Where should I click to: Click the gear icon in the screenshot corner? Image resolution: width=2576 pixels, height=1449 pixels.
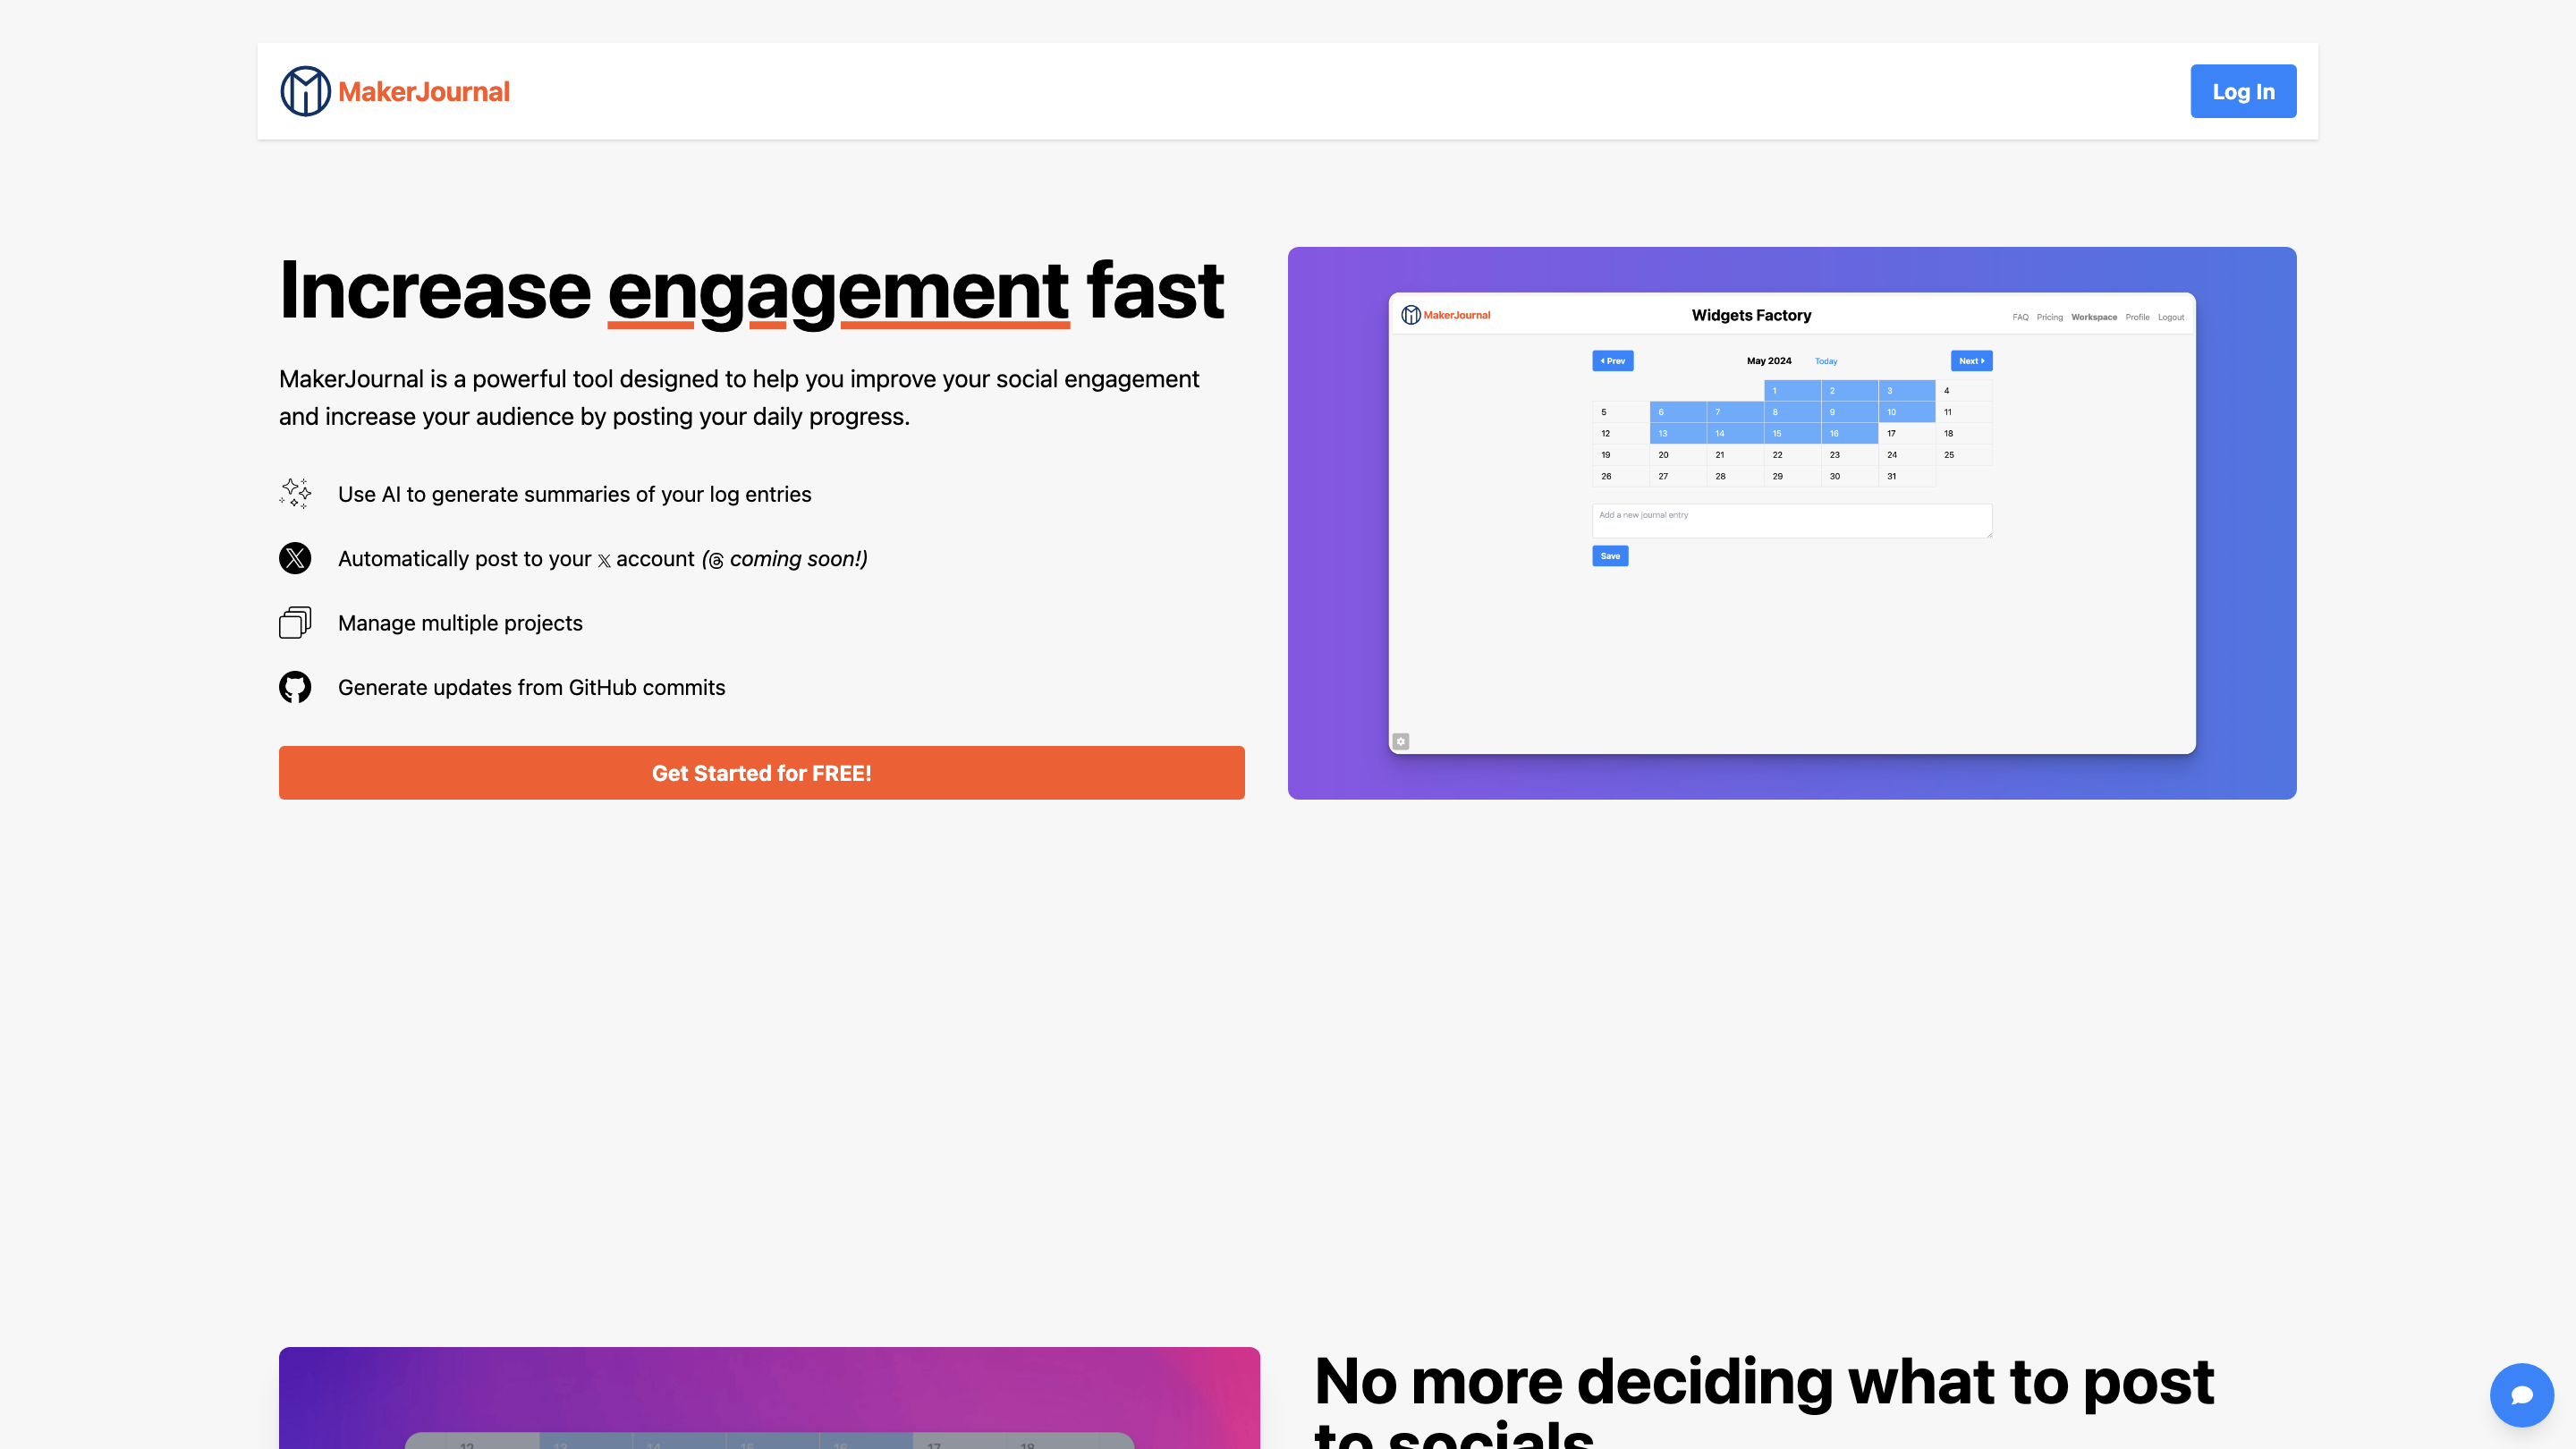tap(1401, 741)
